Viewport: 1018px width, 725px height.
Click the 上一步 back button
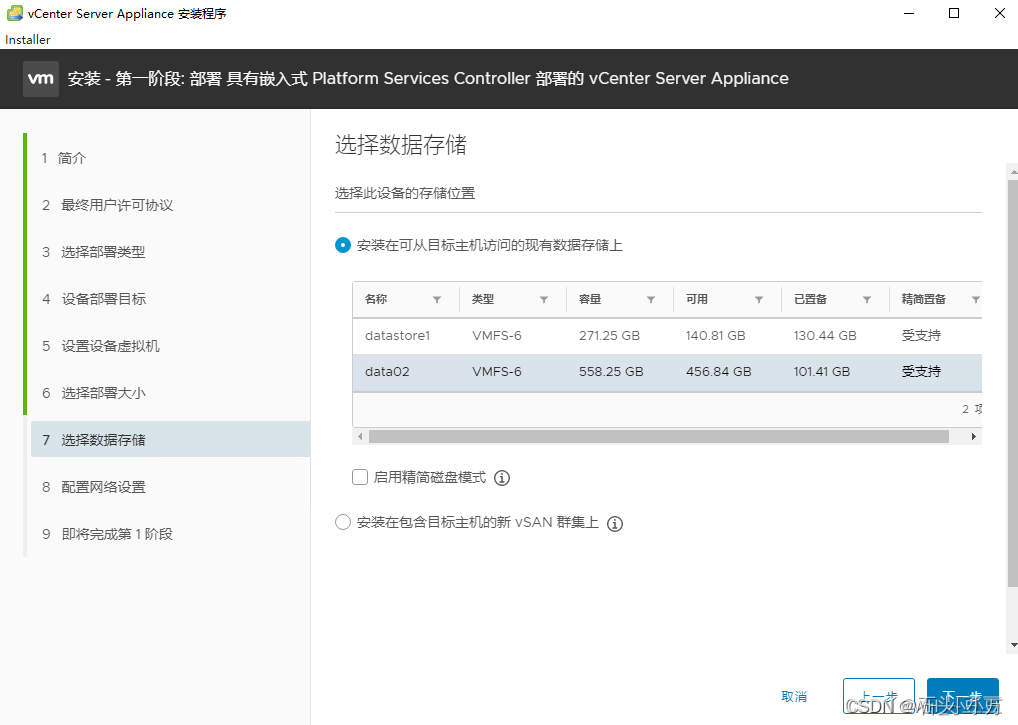click(878, 697)
